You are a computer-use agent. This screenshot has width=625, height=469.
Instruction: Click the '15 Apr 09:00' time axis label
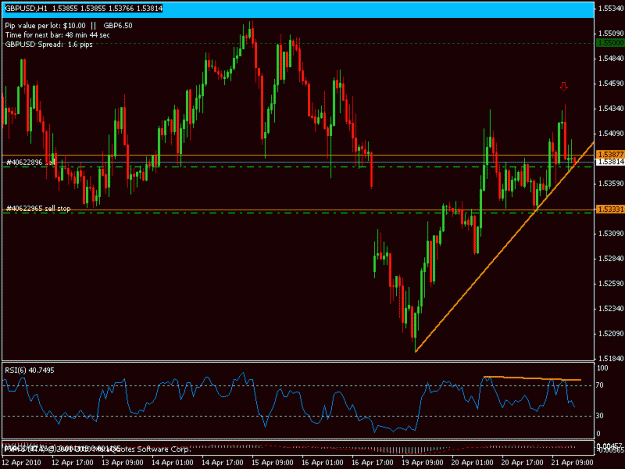[272, 462]
